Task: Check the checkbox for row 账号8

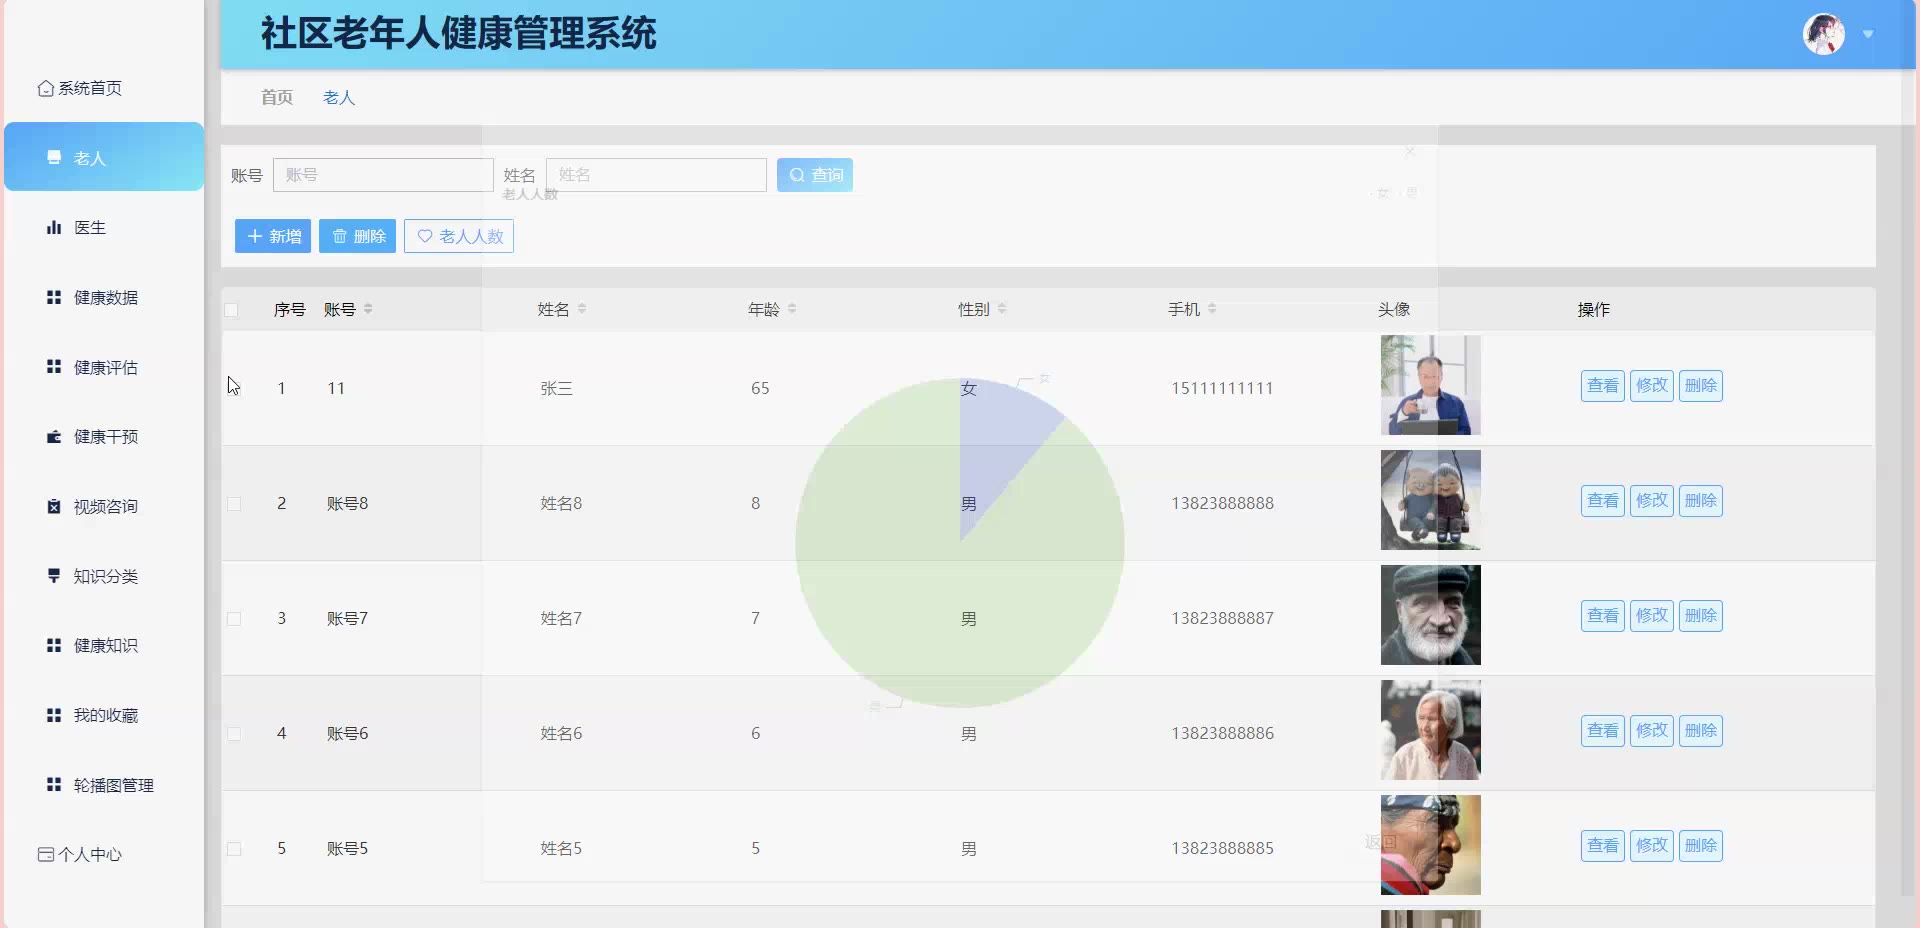Action: click(234, 504)
